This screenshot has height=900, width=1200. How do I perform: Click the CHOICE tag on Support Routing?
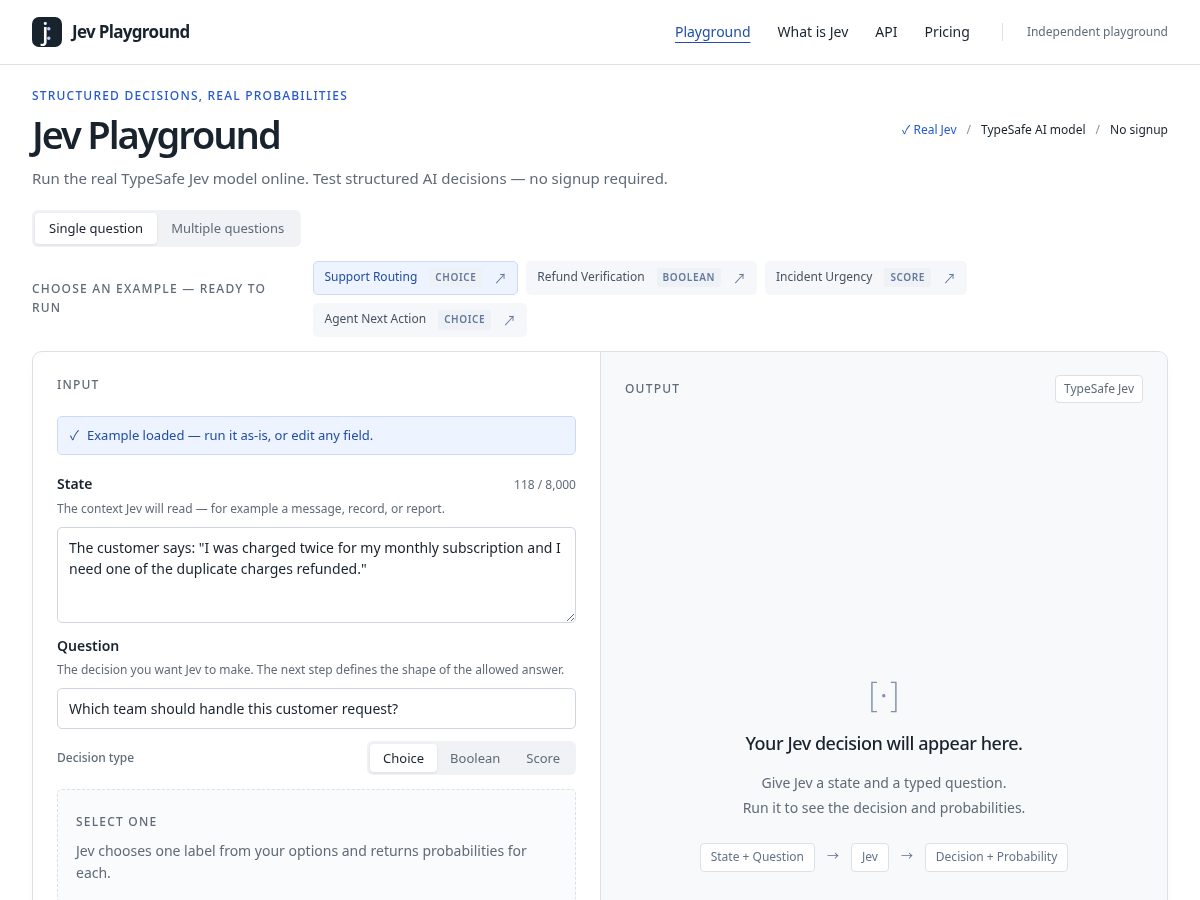[x=456, y=278]
